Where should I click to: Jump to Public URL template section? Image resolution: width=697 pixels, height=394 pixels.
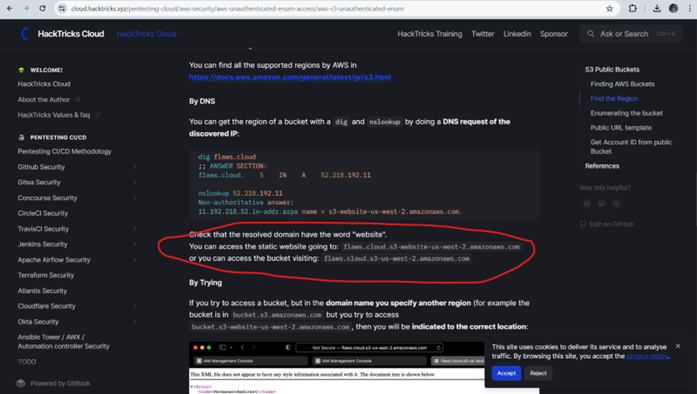click(621, 128)
